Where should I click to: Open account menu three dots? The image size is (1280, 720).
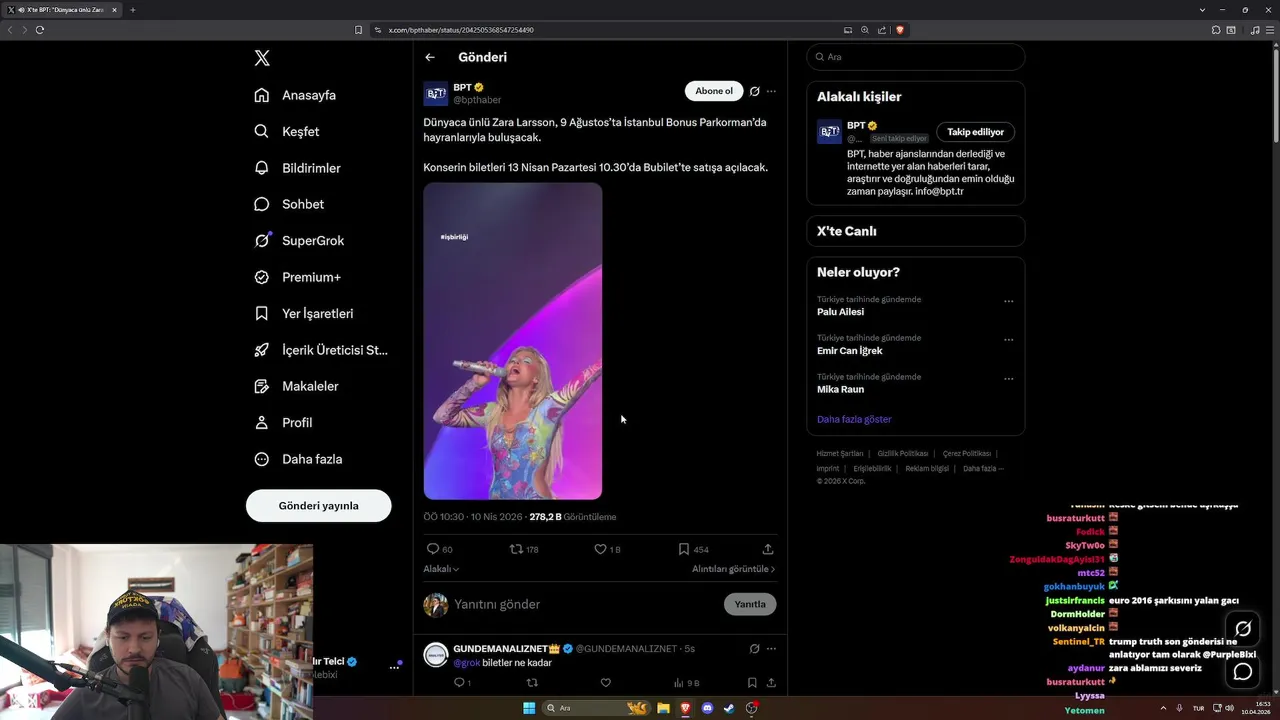click(394, 667)
